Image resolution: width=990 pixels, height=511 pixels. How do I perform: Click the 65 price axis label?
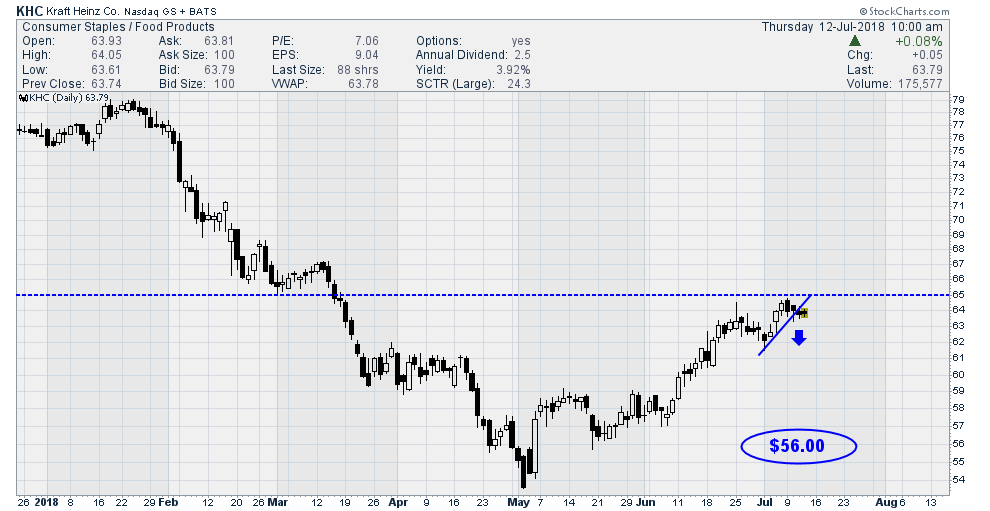click(958, 294)
